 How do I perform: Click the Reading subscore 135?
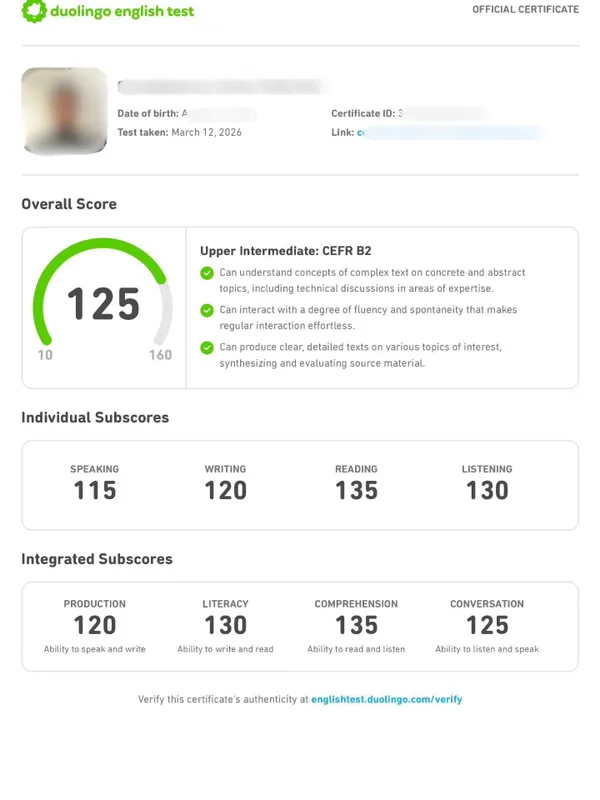pyautogui.click(x=357, y=490)
